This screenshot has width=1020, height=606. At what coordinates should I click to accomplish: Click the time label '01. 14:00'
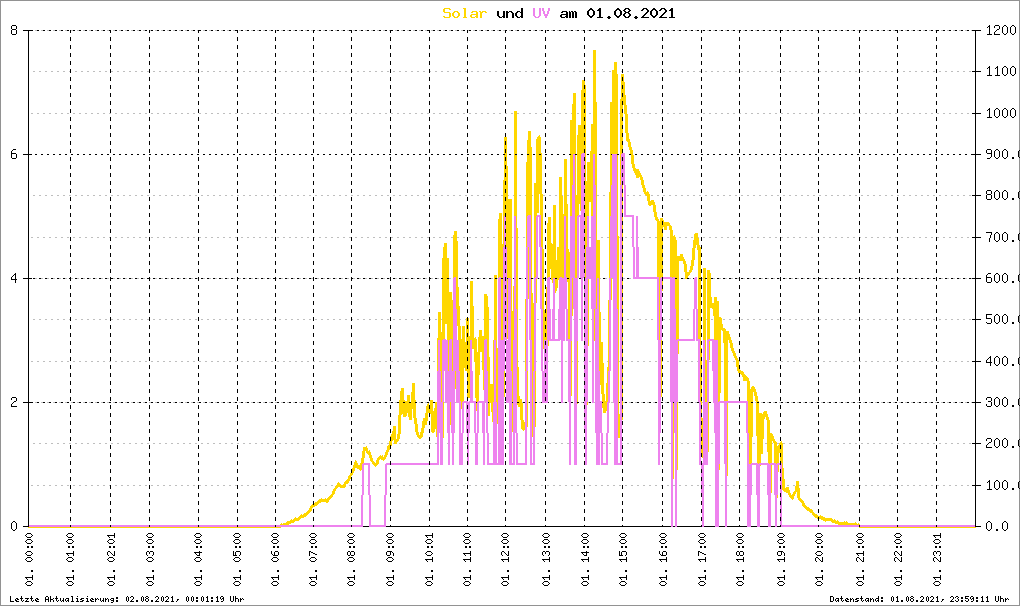pyautogui.click(x=584, y=559)
